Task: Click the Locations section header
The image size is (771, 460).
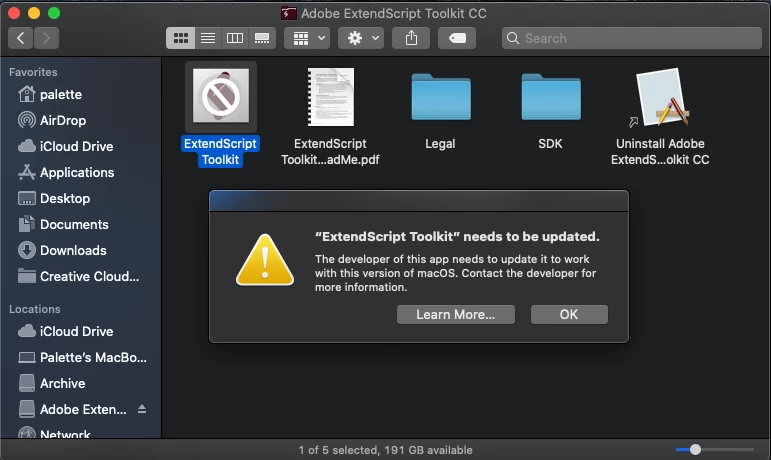Action: pyautogui.click(x=34, y=309)
